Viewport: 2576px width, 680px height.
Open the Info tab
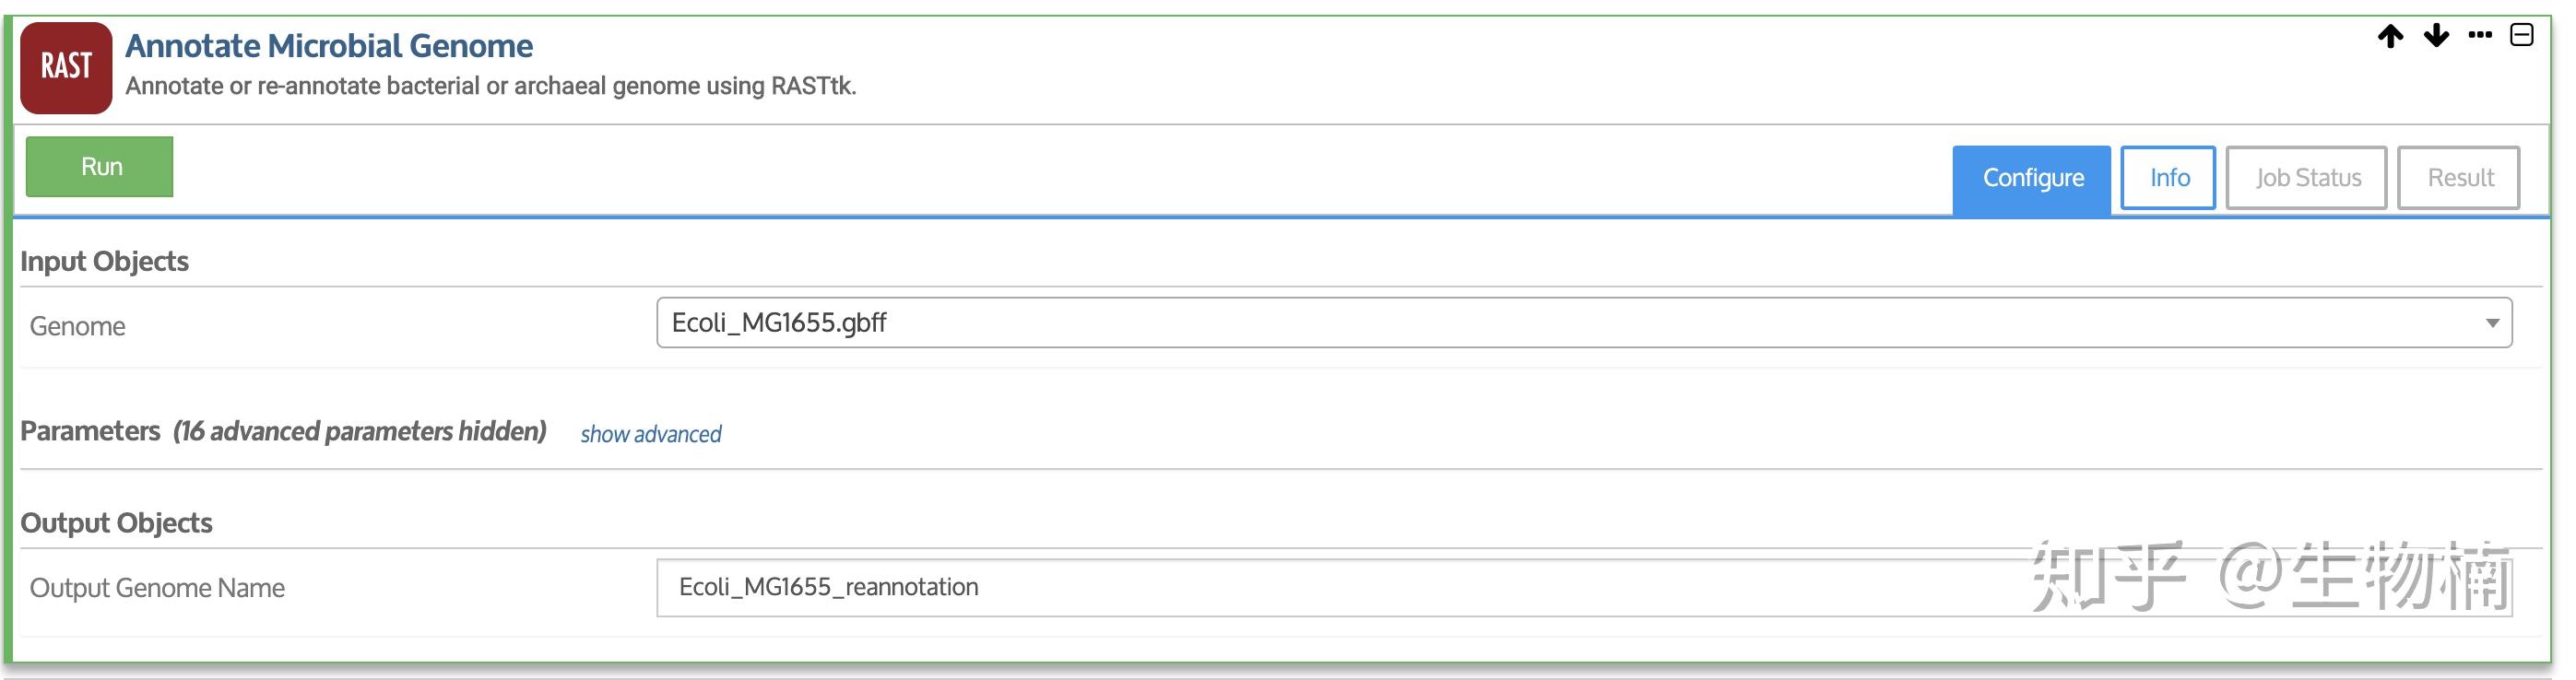2168,178
